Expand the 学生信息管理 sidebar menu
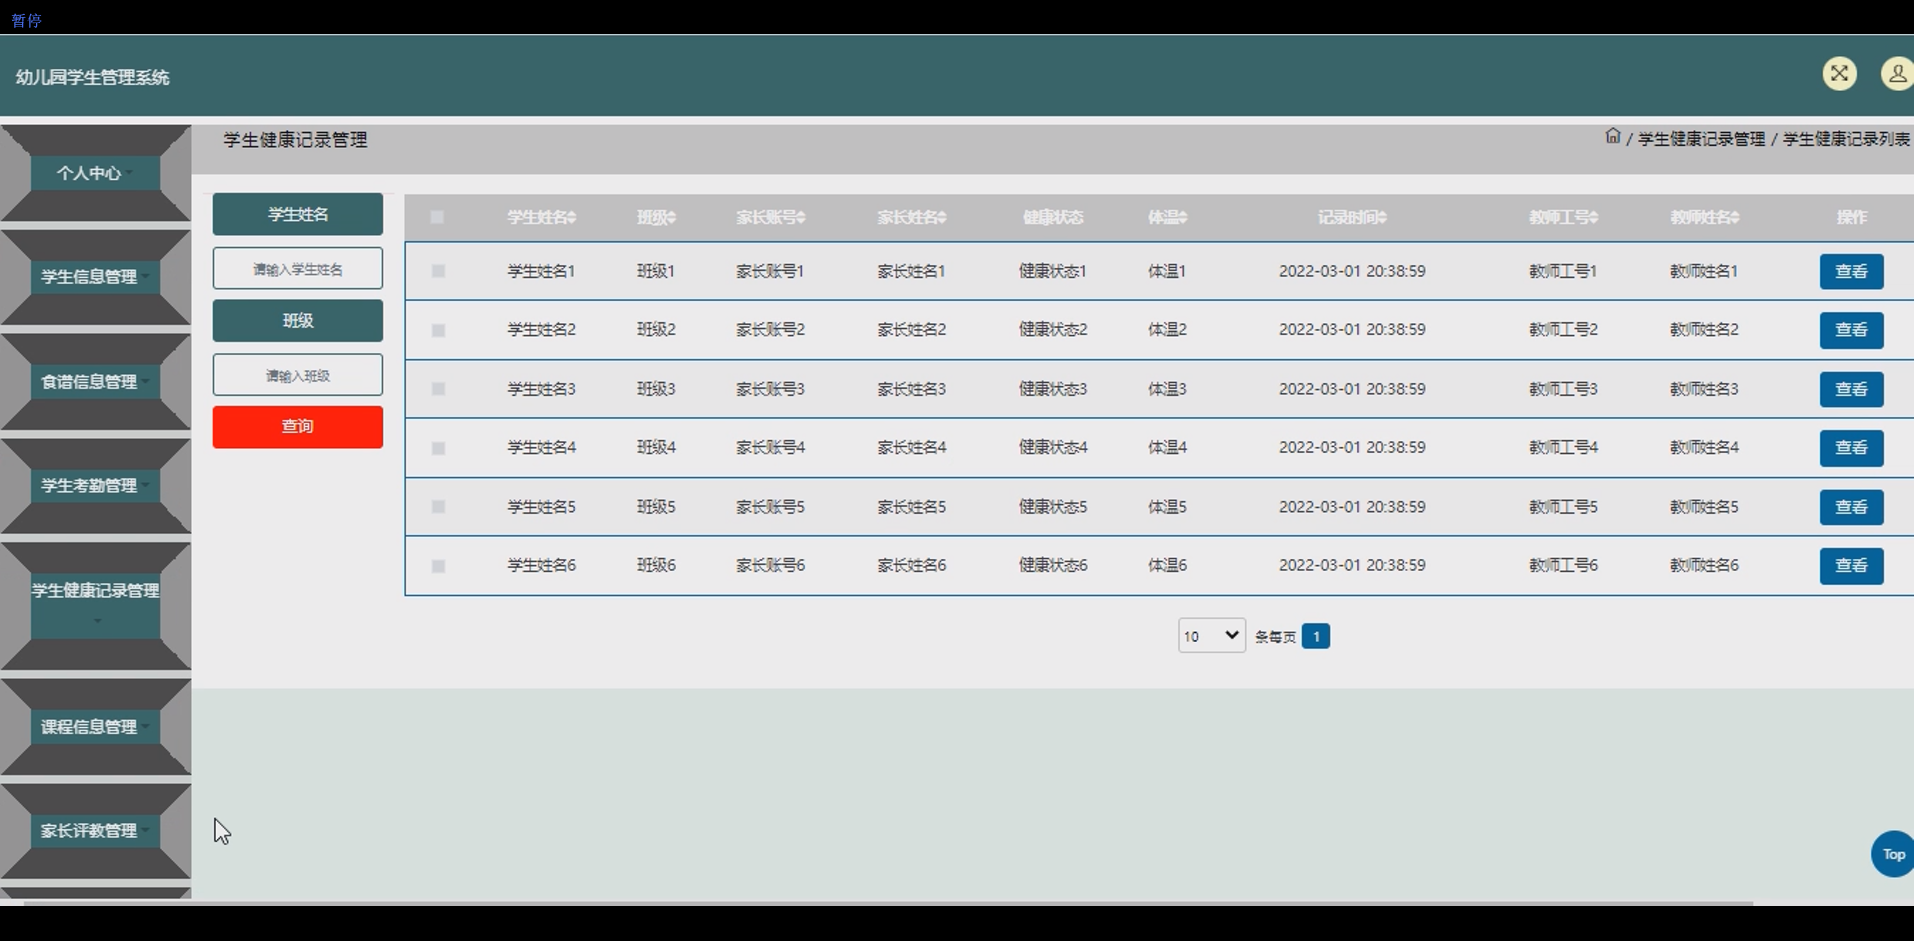Viewport: 1914px width, 941px height. point(95,277)
